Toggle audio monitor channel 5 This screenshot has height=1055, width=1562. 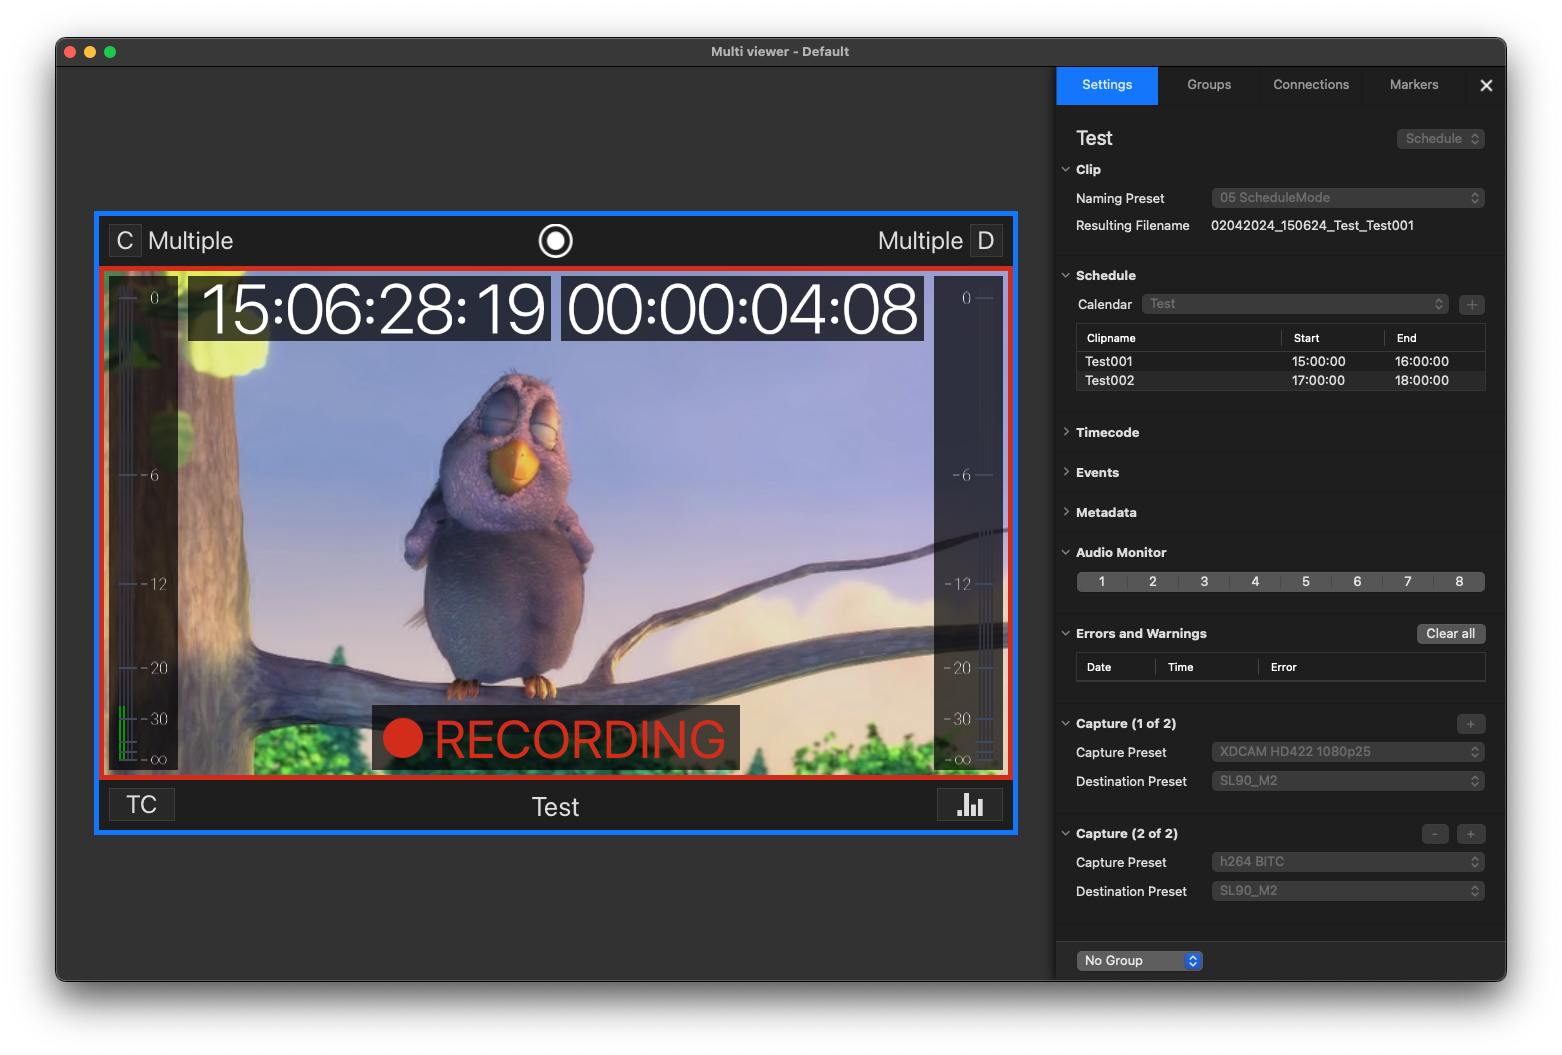pyautogui.click(x=1306, y=582)
